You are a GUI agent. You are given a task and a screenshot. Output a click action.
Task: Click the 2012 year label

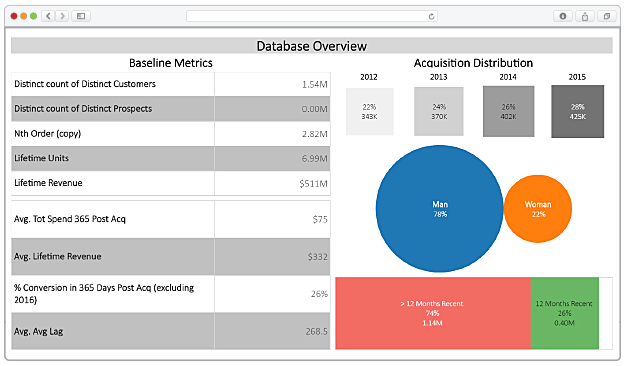pos(369,77)
